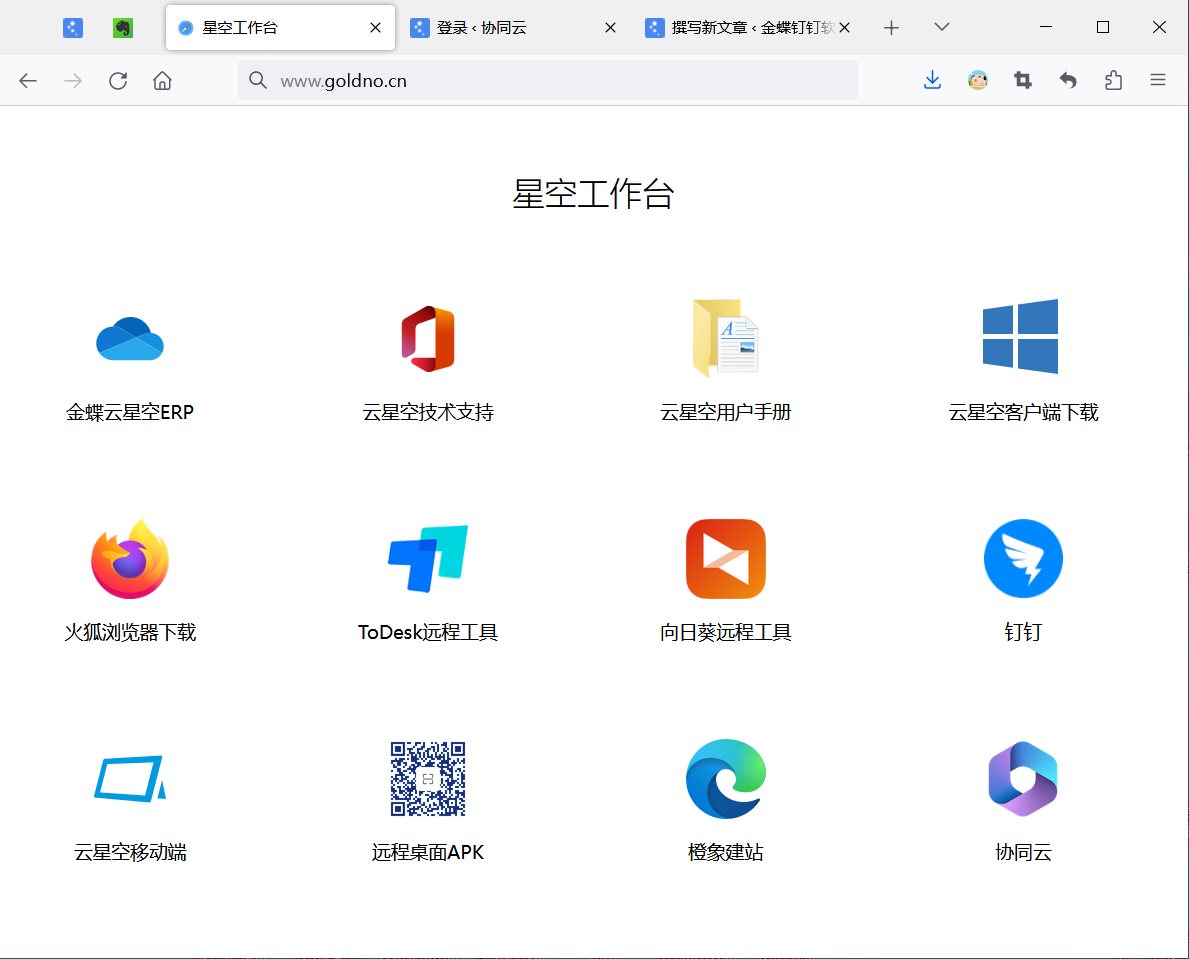Click the 星空工作台 page heading
Viewport: 1189px width, 959px height.
tap(594, 194)
